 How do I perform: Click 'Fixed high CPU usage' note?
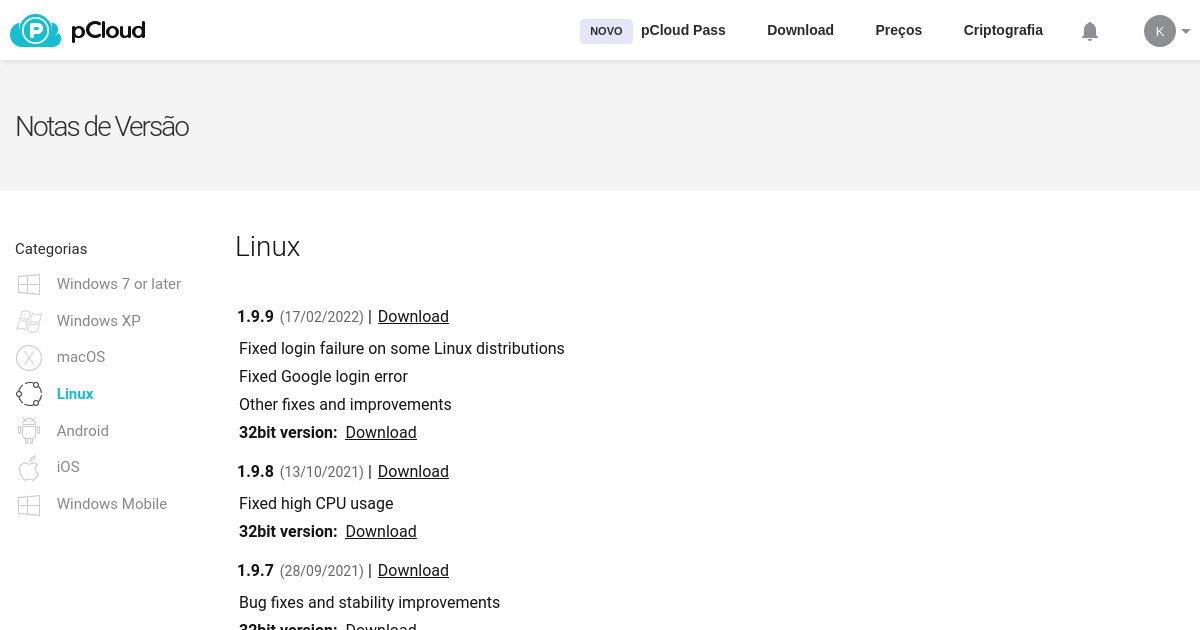tap(316, 504)
